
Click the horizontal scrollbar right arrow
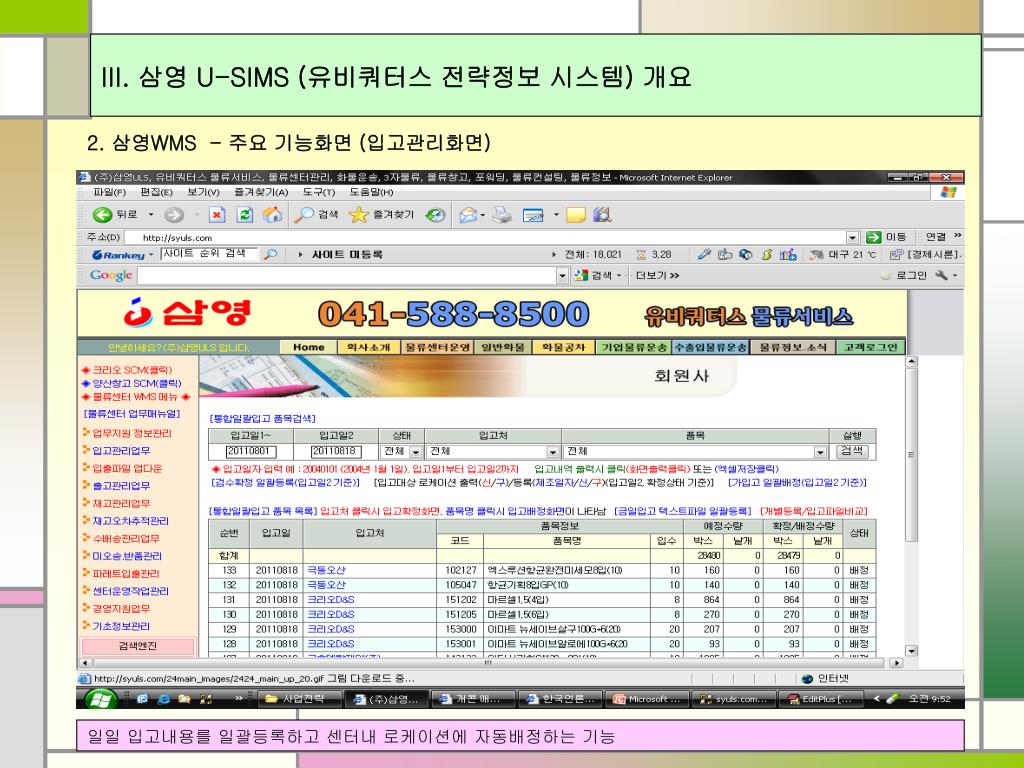[896, 663]
